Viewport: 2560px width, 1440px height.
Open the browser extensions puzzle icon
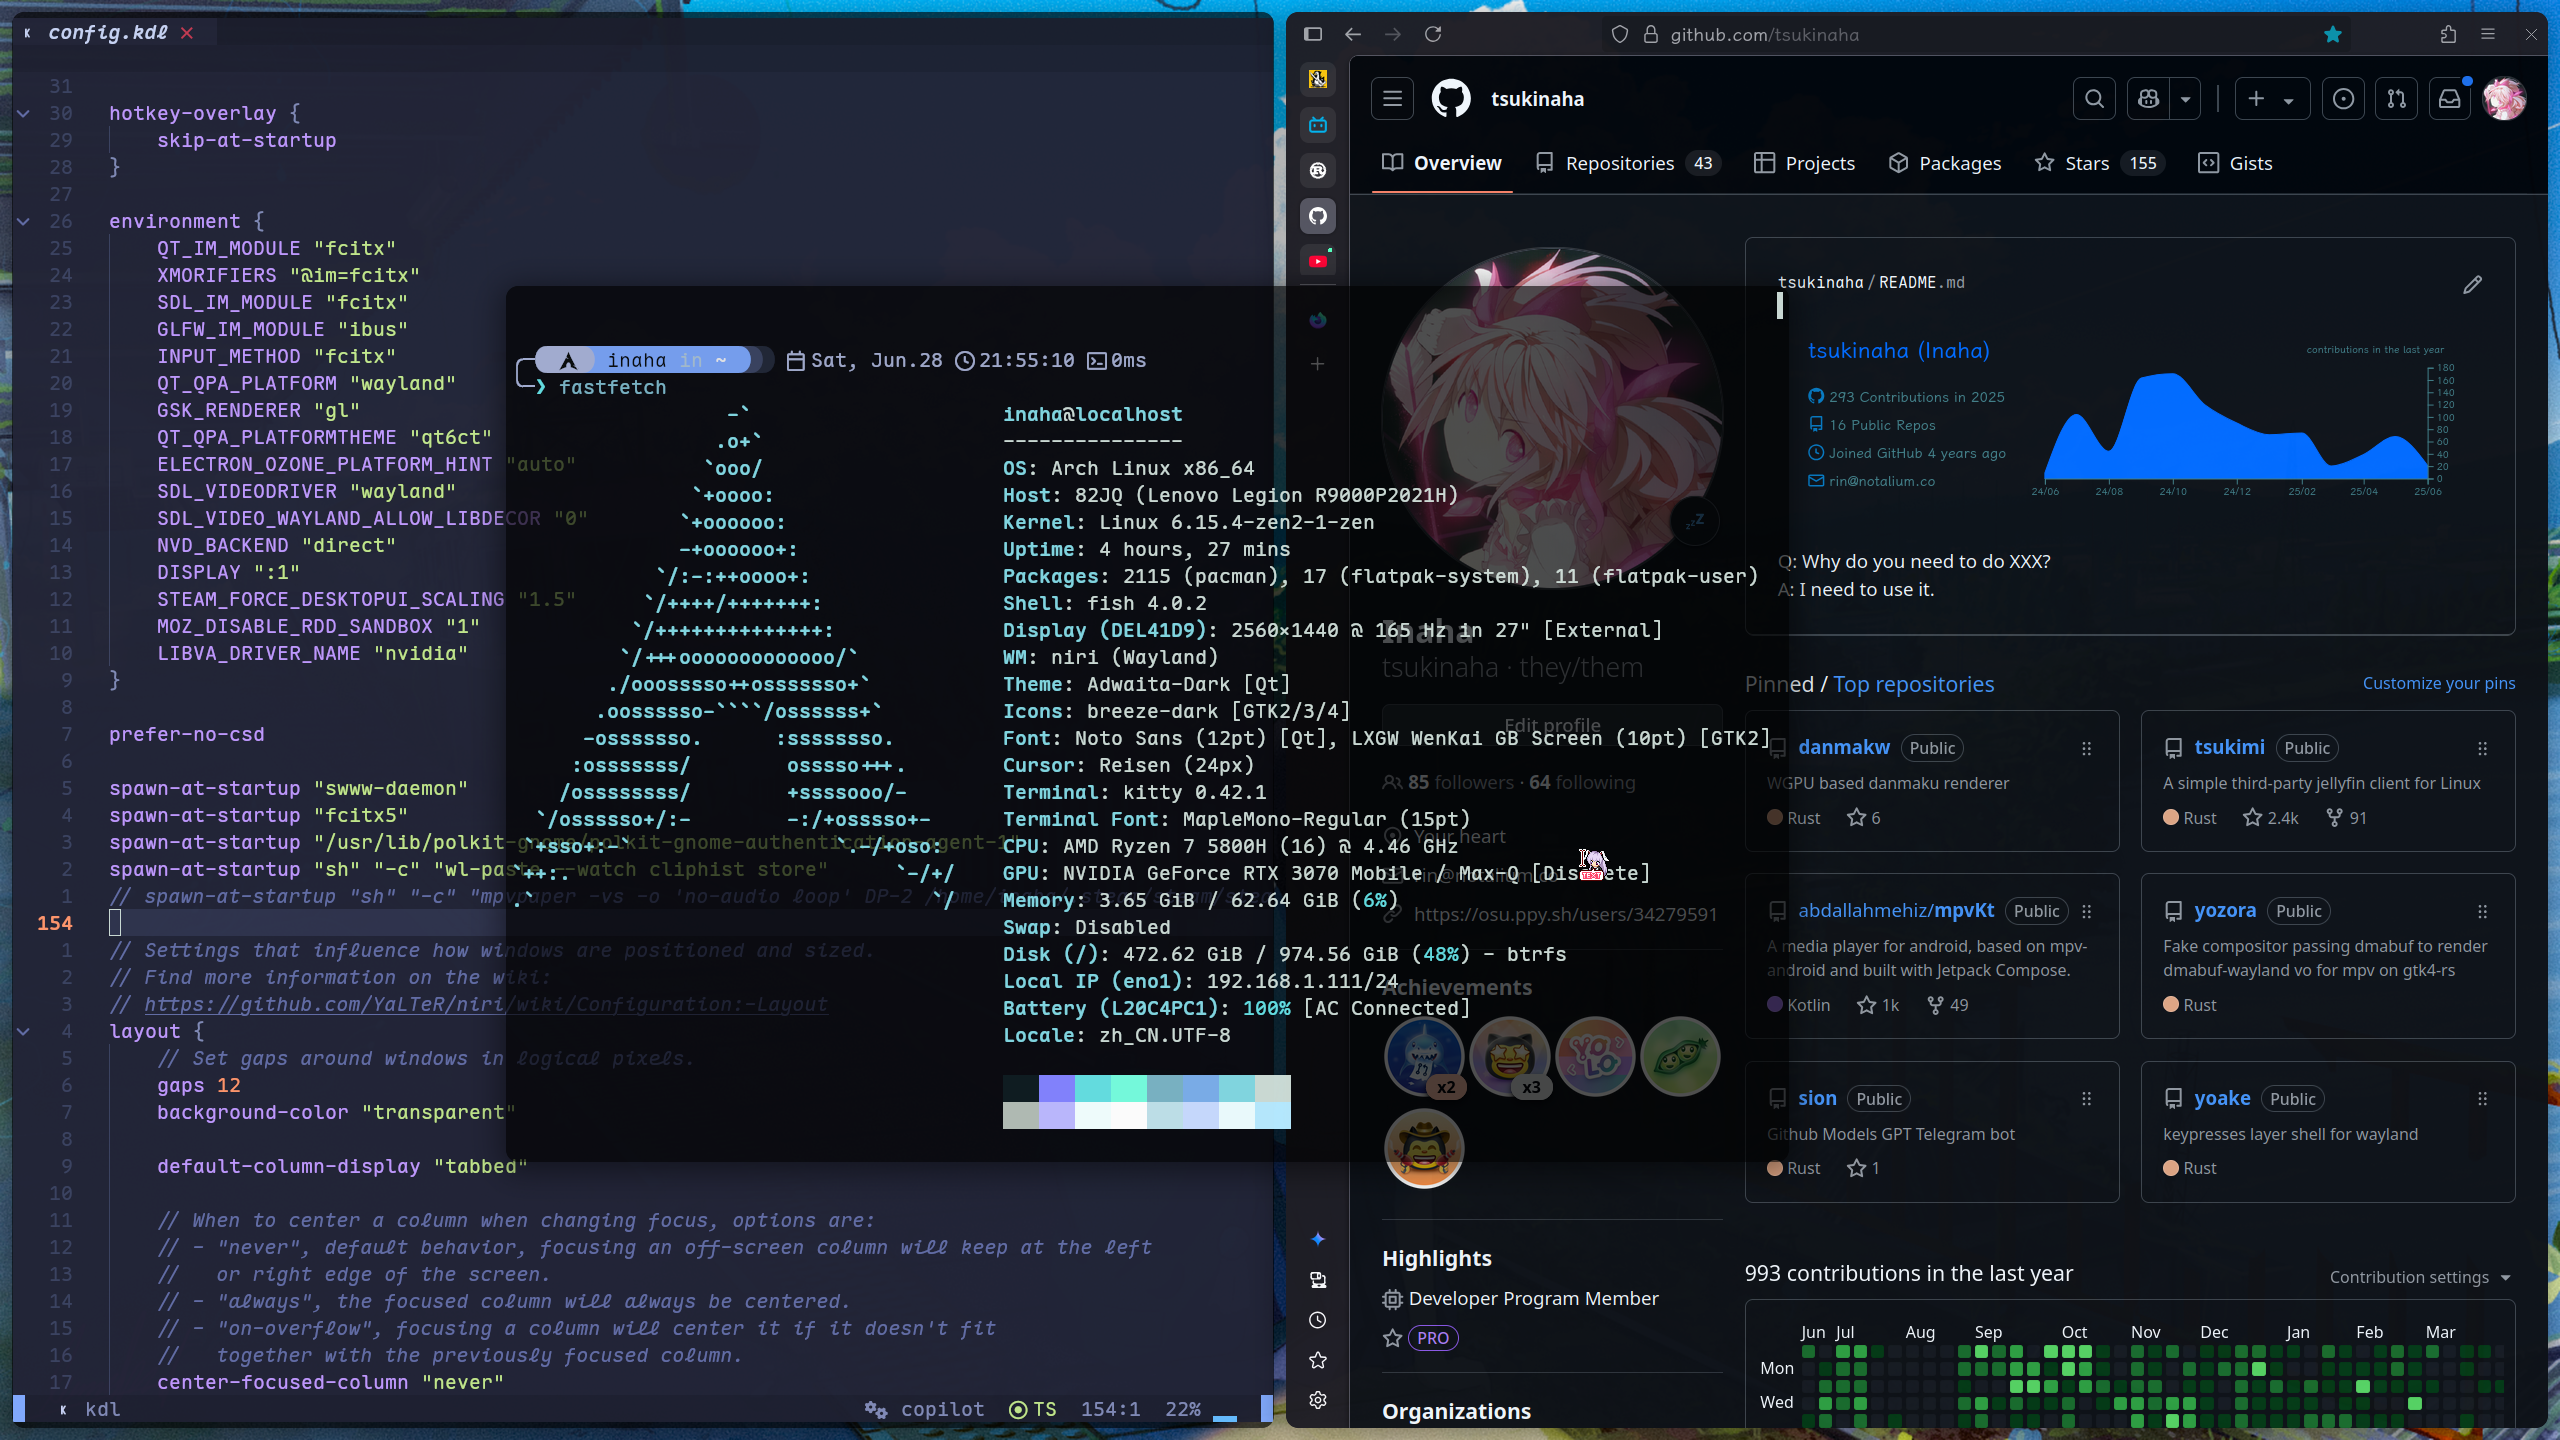click(x=2448, y=34)
